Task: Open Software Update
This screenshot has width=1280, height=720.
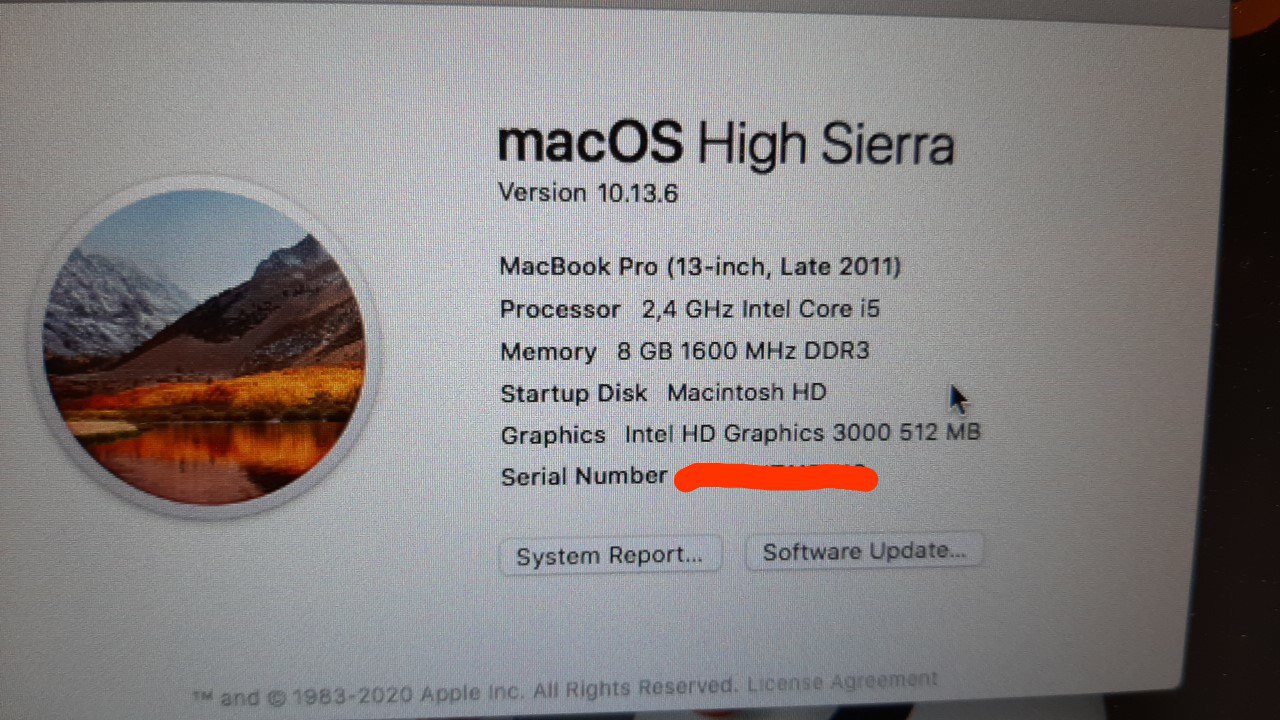Action: click(x=864, y=551)
